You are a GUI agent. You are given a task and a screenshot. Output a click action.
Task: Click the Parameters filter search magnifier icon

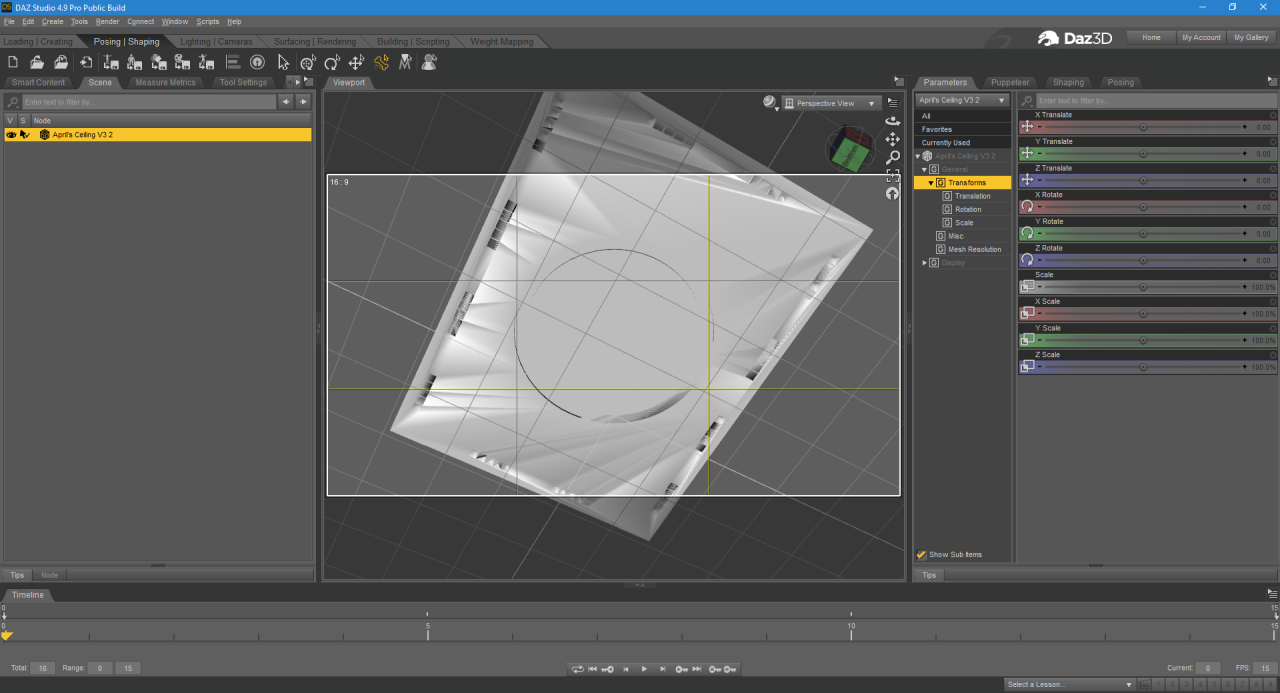point(1027,101)
